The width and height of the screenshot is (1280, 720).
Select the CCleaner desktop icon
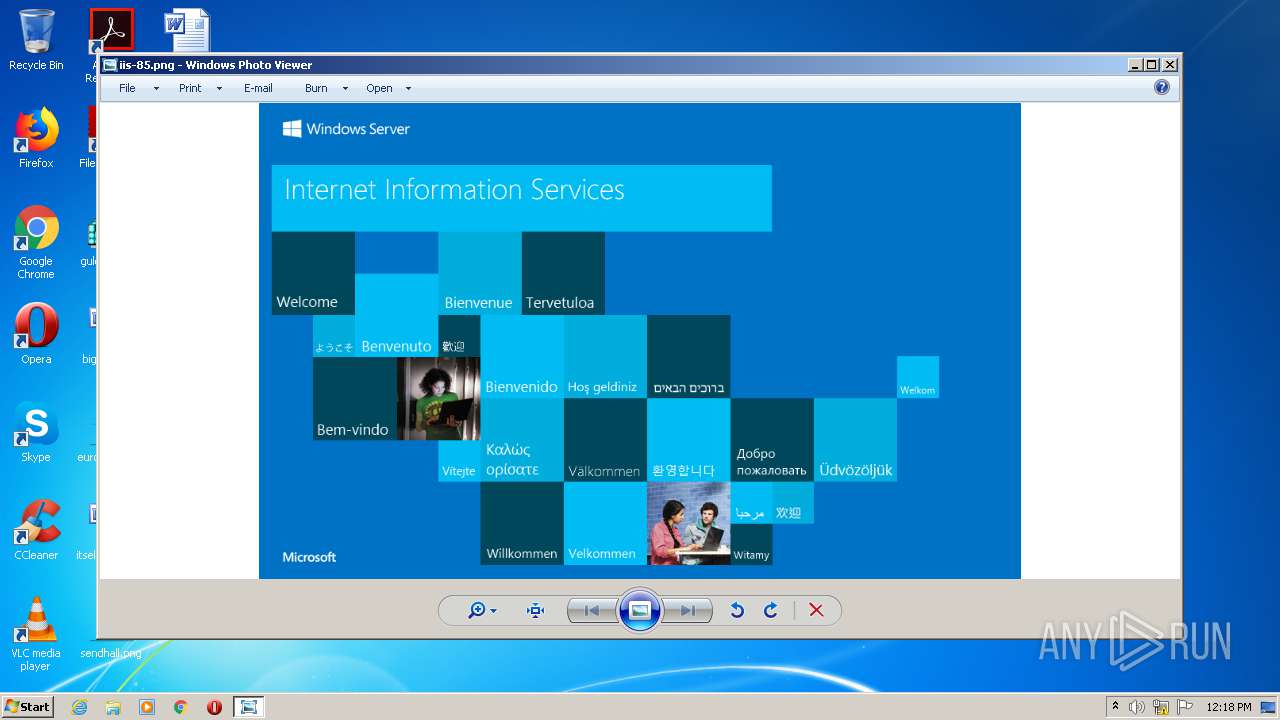click(36, 530)
